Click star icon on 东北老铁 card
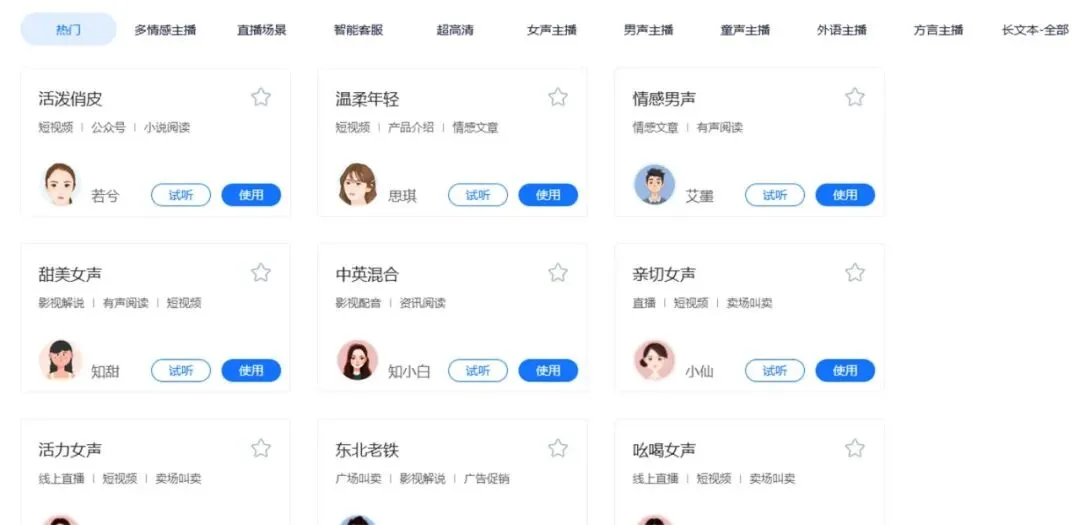1080x525 pixels. 558,449
